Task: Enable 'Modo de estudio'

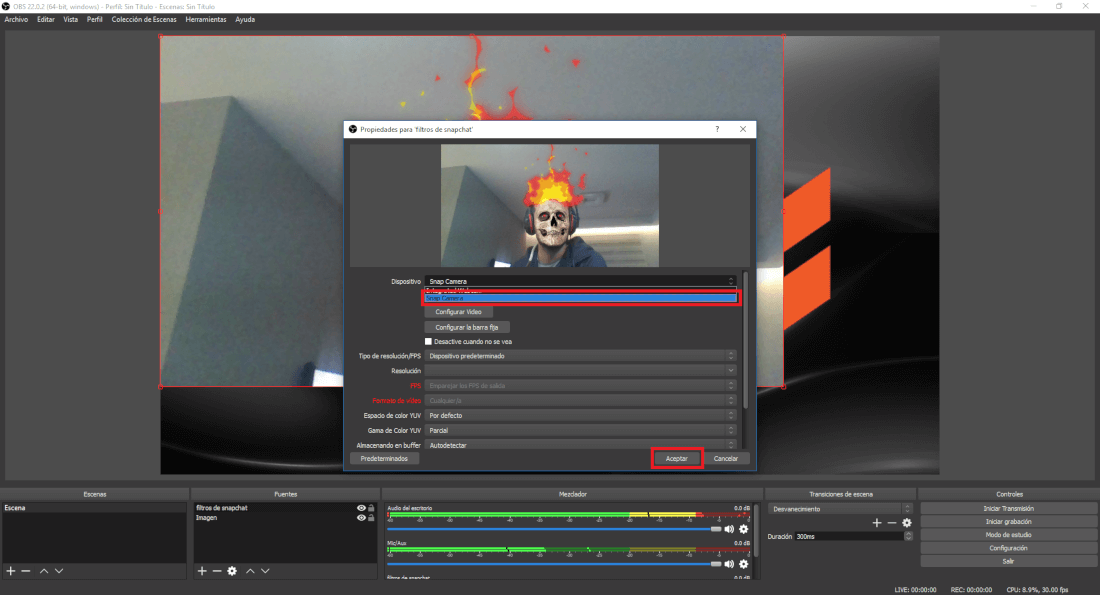Action: tap(1009, 535)
